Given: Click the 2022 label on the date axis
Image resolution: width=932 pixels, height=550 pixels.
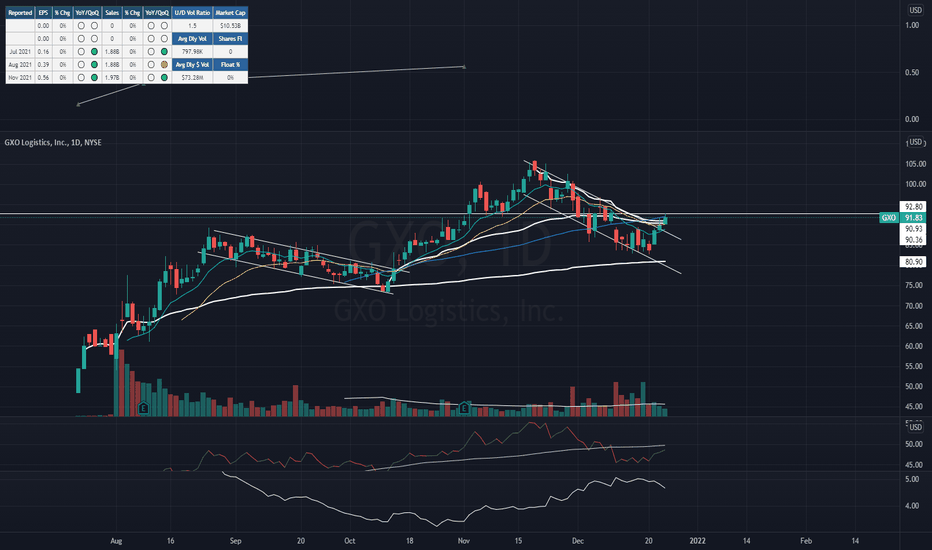Looking at the screenshot, I should click(x=697, y=540).
